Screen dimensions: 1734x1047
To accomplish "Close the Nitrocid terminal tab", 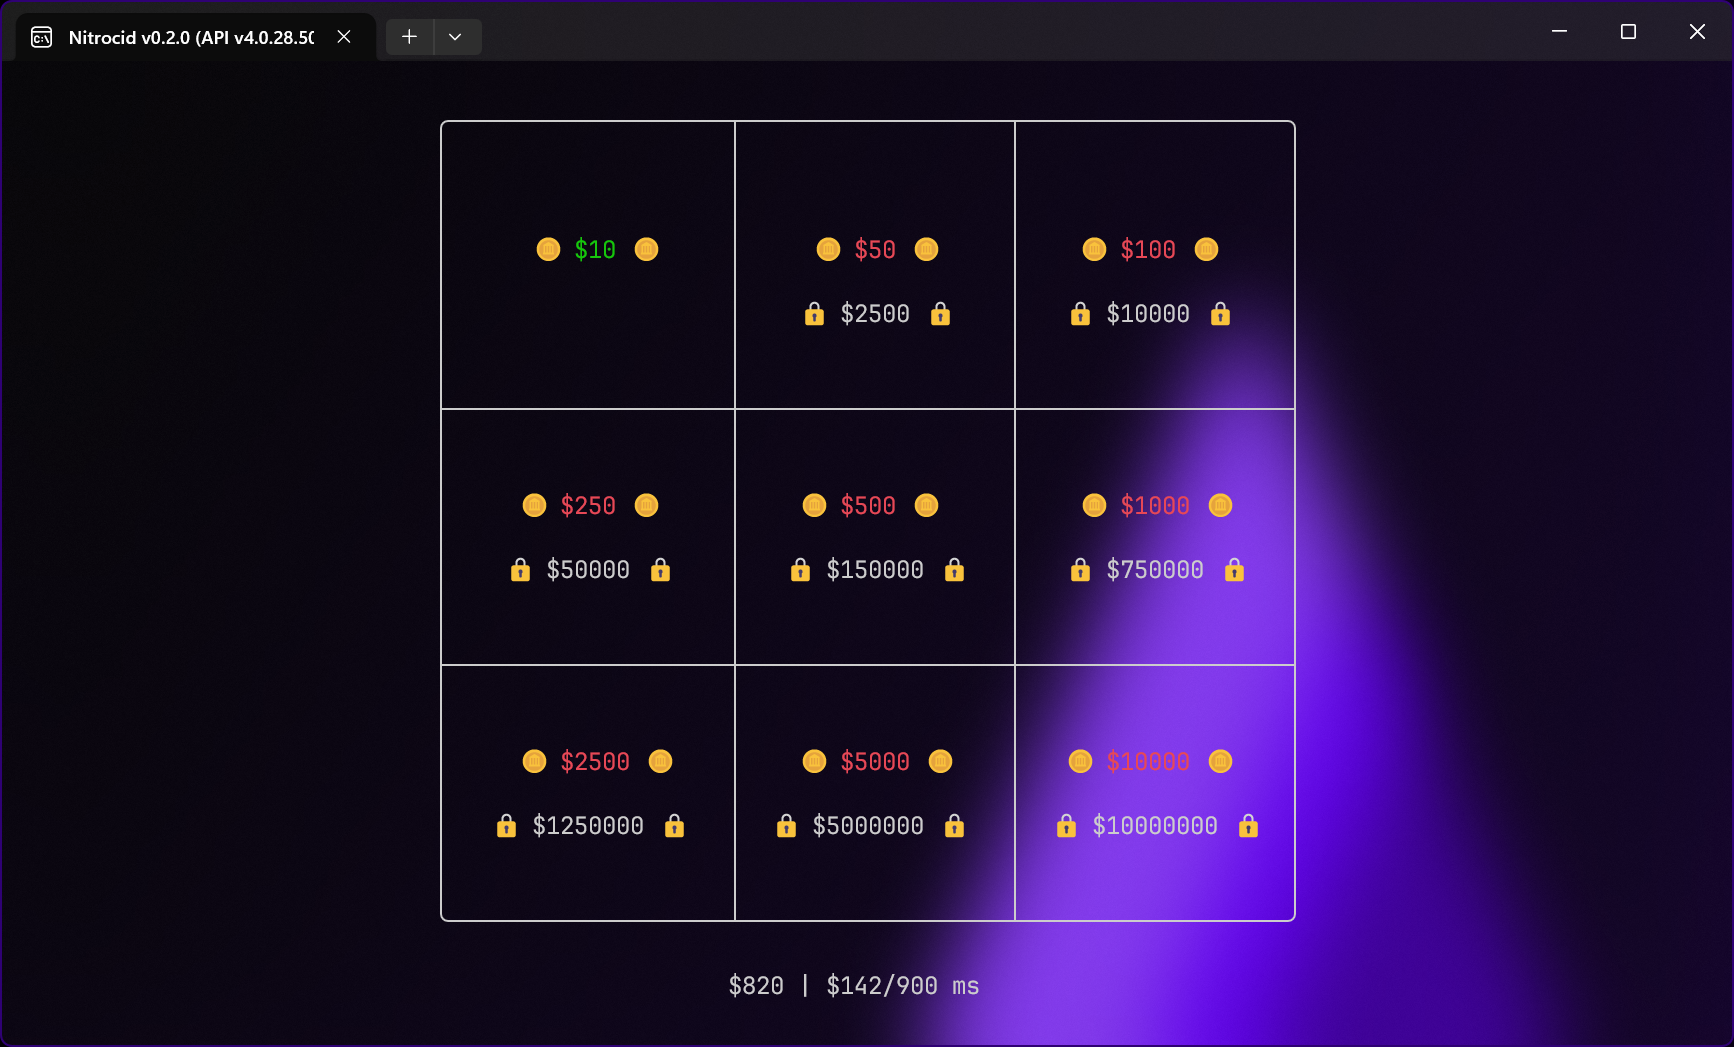I will pos(344,37).
